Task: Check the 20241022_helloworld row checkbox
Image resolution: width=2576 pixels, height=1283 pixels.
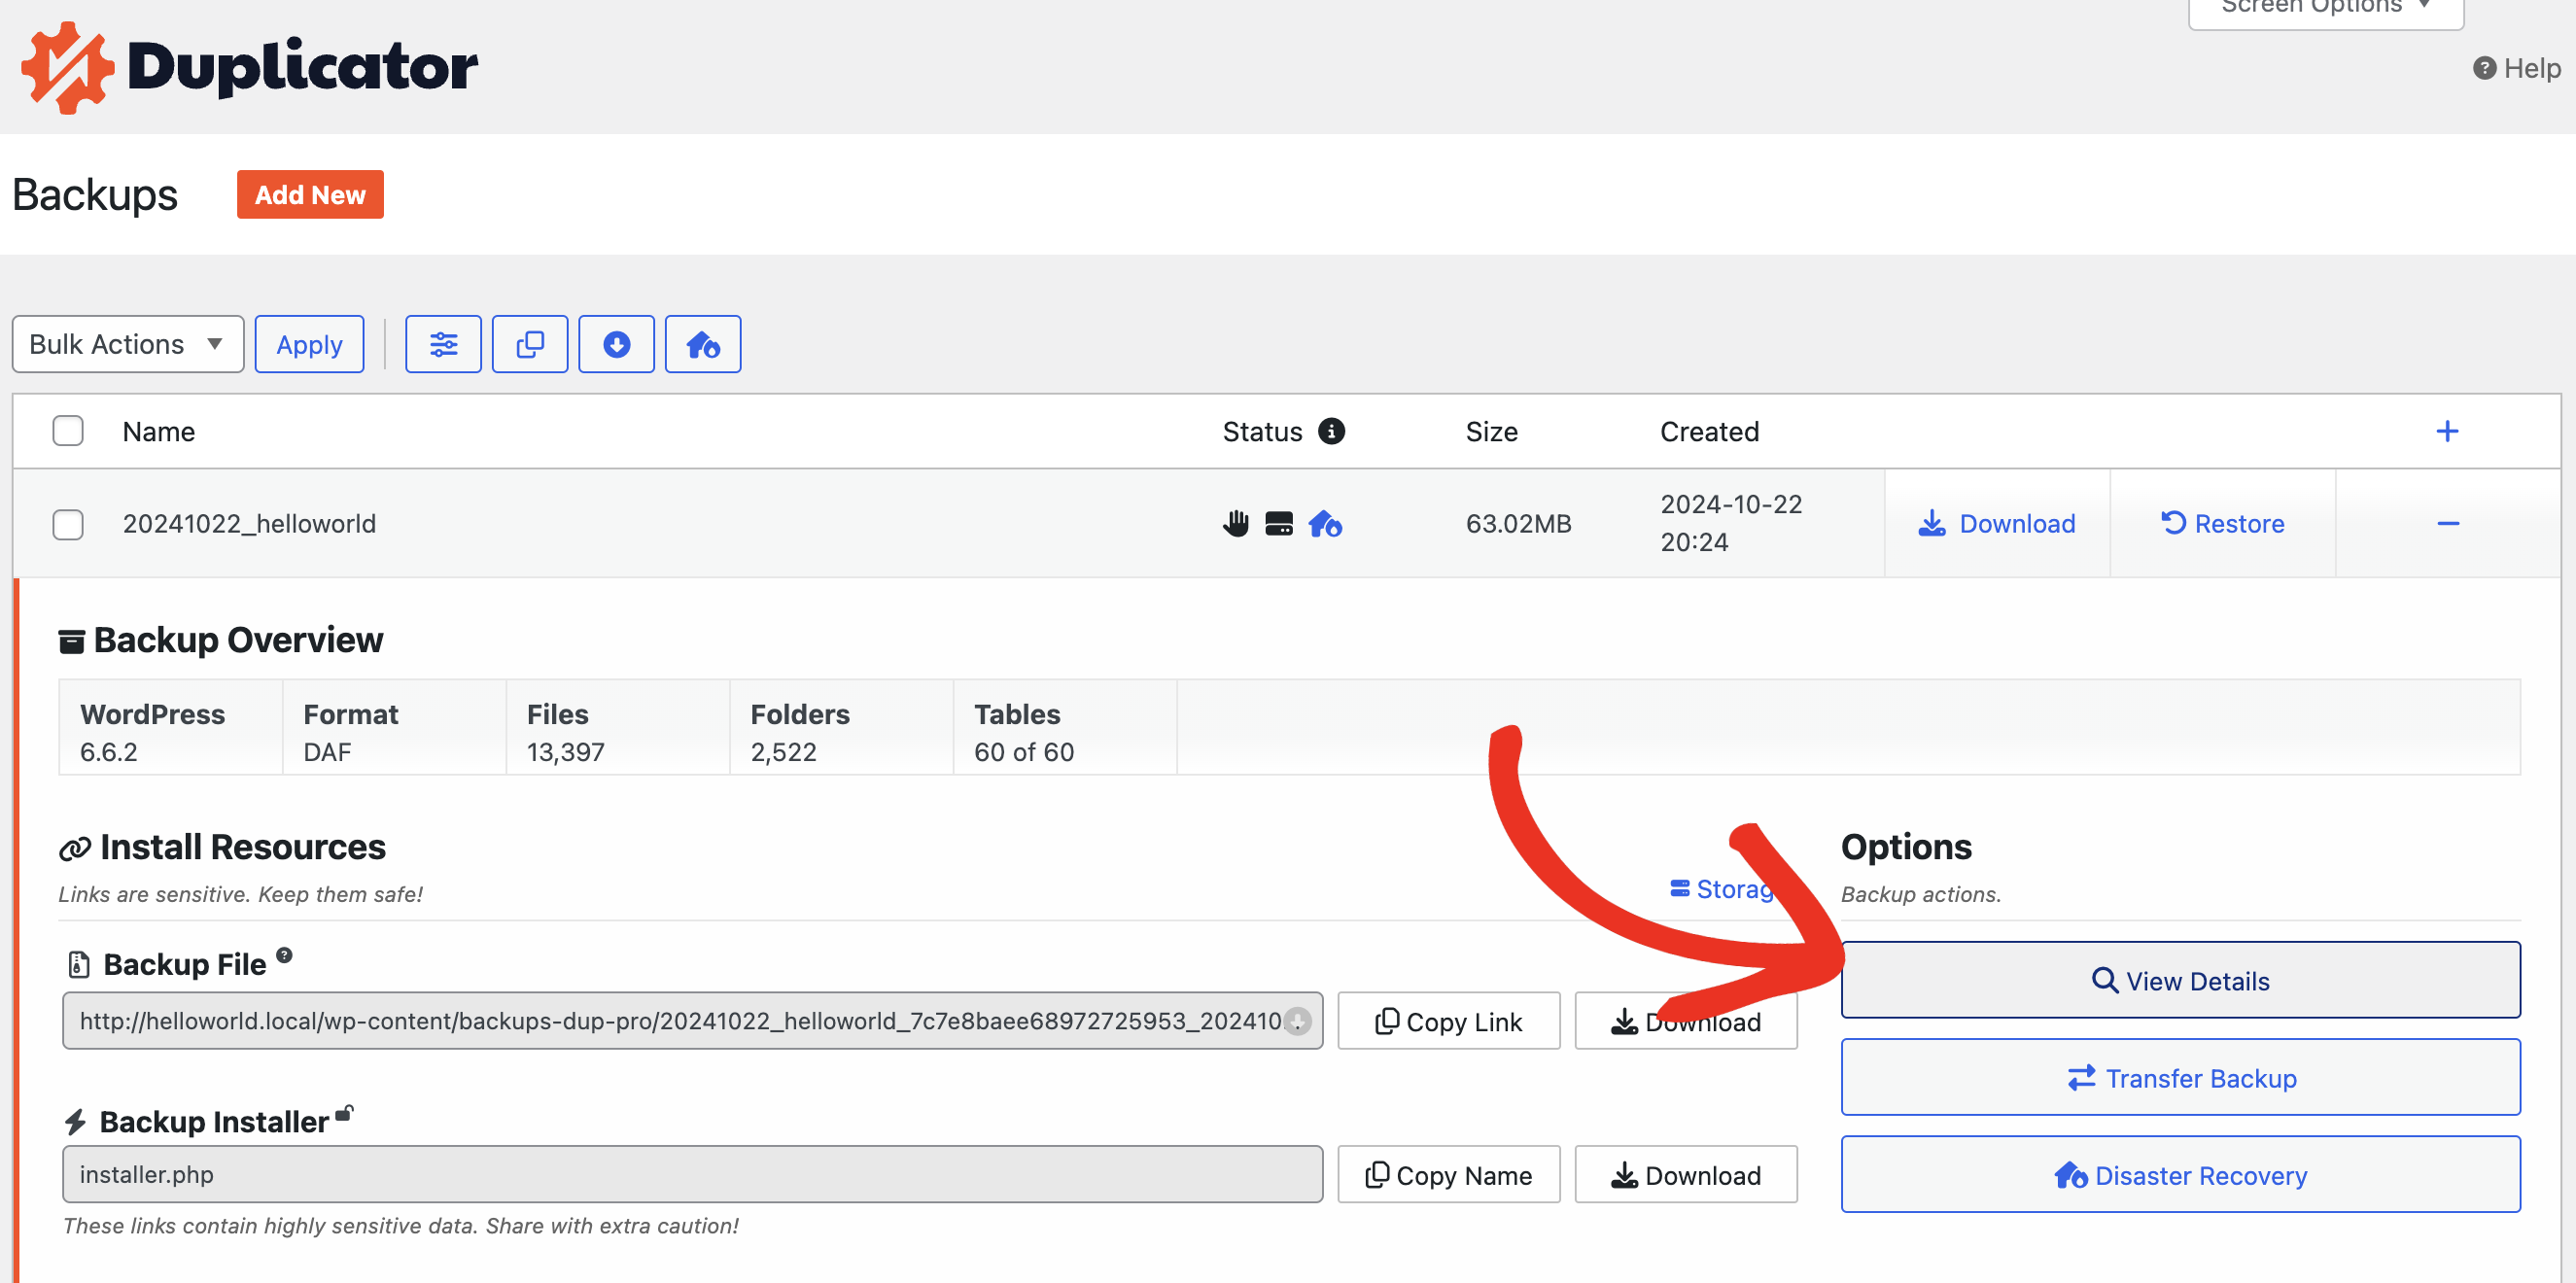Action: pos(68,524)
